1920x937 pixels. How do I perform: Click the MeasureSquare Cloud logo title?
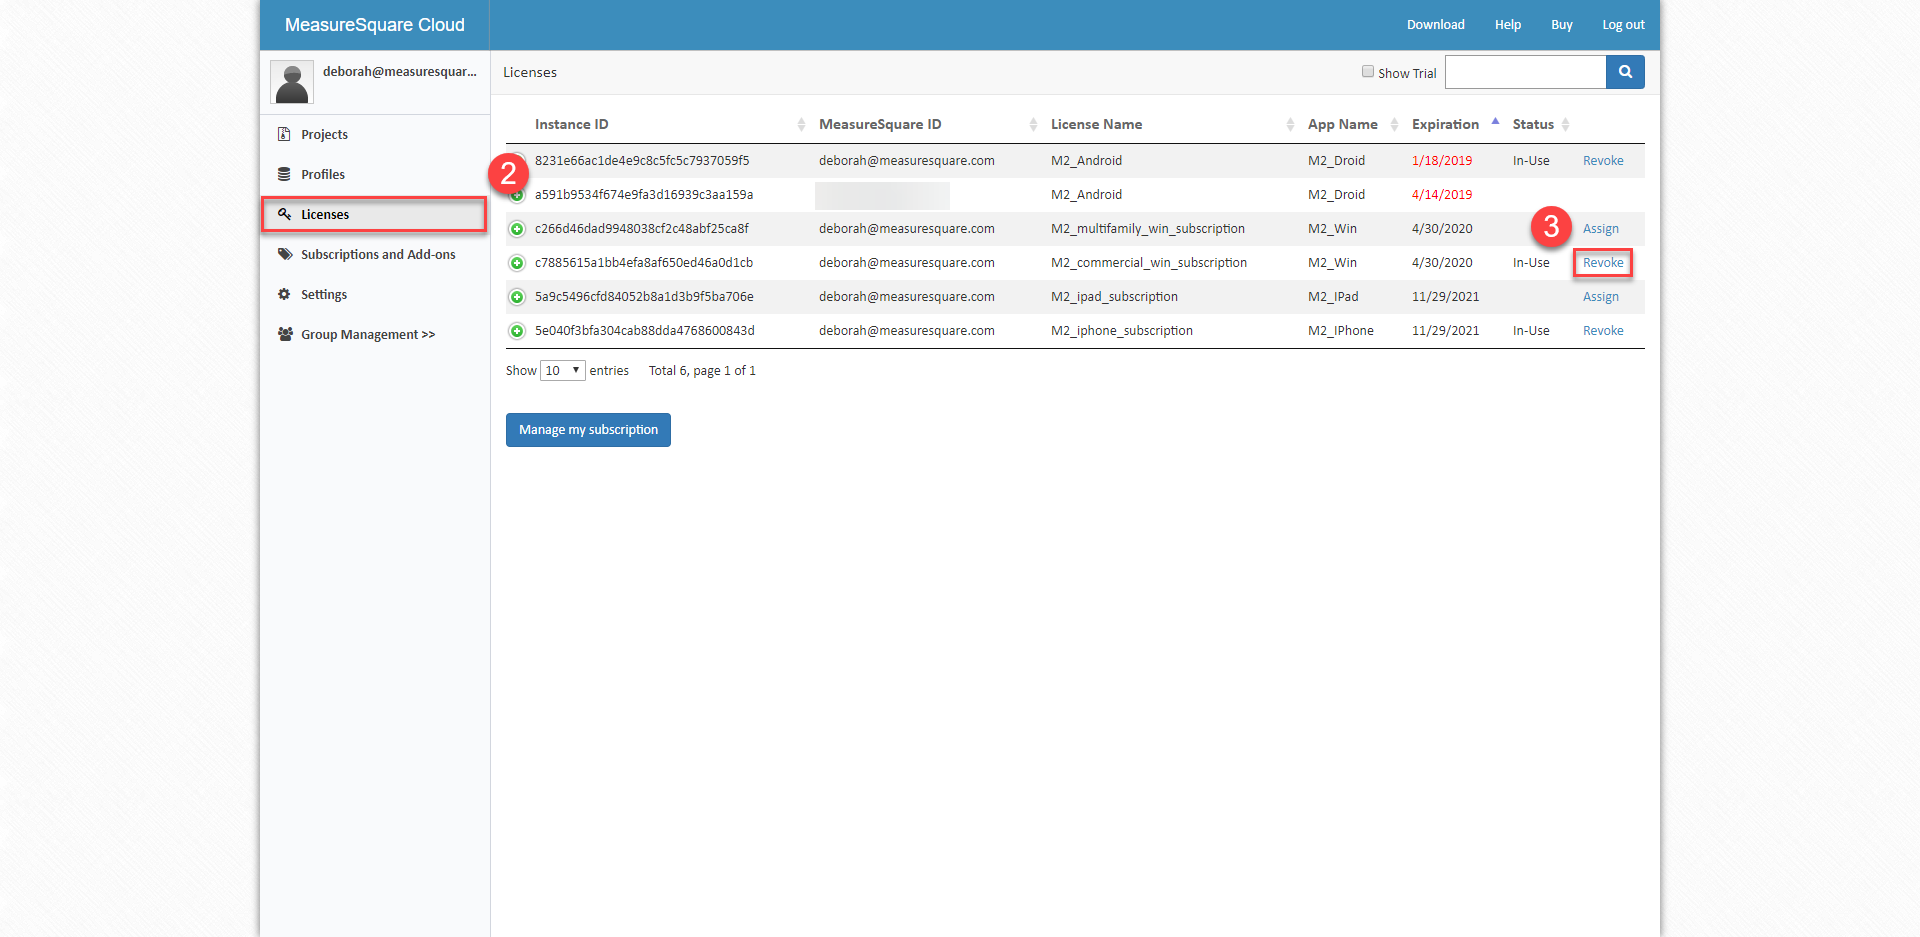click(375, 25)
